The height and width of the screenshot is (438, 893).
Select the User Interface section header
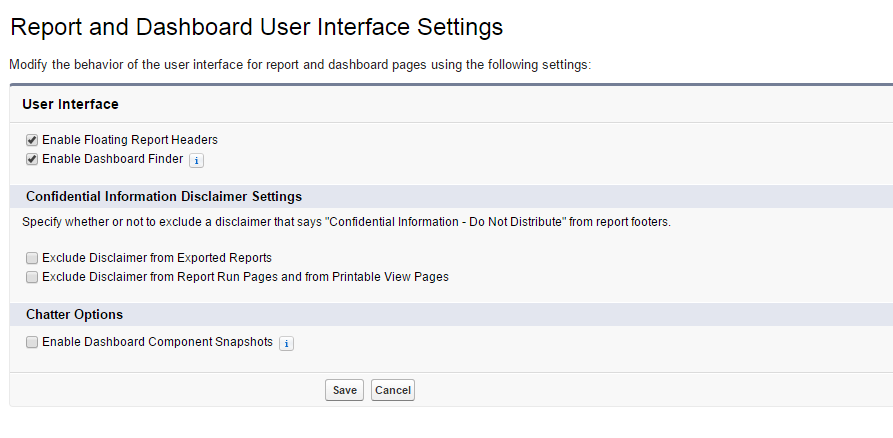[70, 104]
